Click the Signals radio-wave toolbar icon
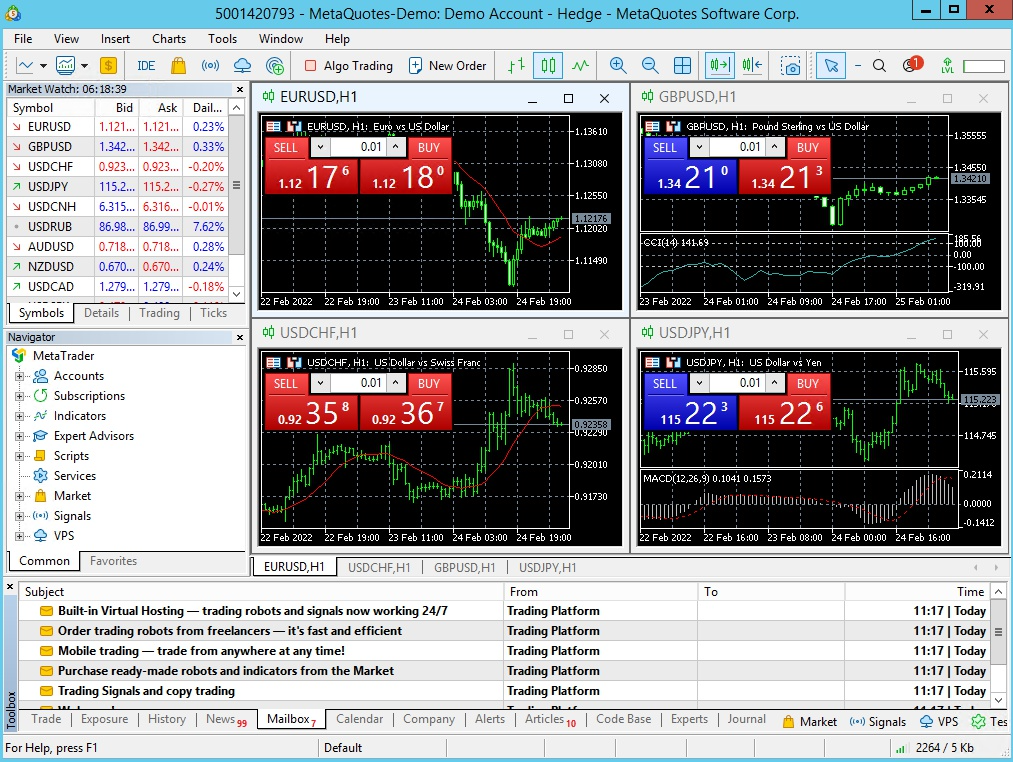Screen dimensions: 1013x762 pyautogui.click(x=210, y=65)
